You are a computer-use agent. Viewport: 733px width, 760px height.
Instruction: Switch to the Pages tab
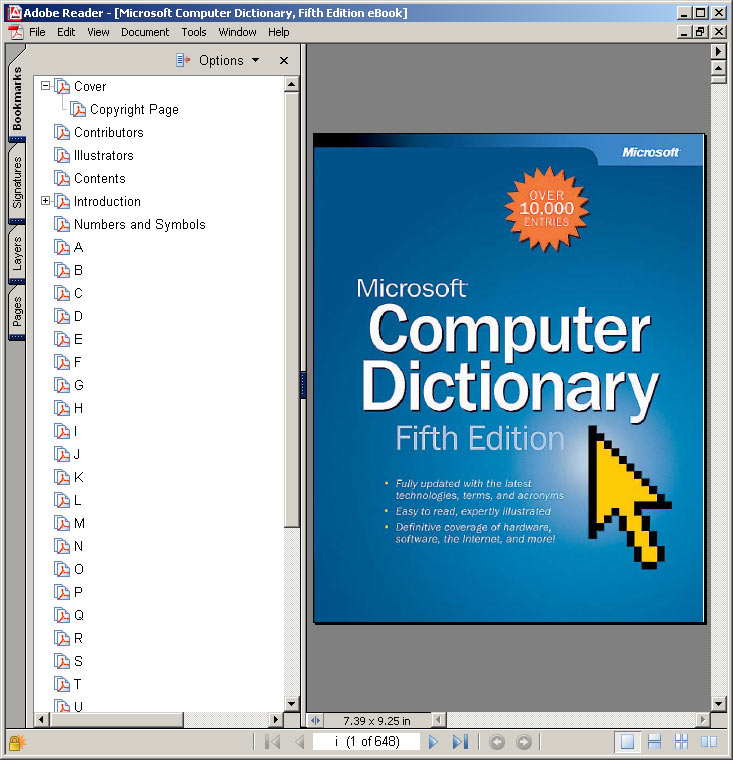tap(17, 312)
